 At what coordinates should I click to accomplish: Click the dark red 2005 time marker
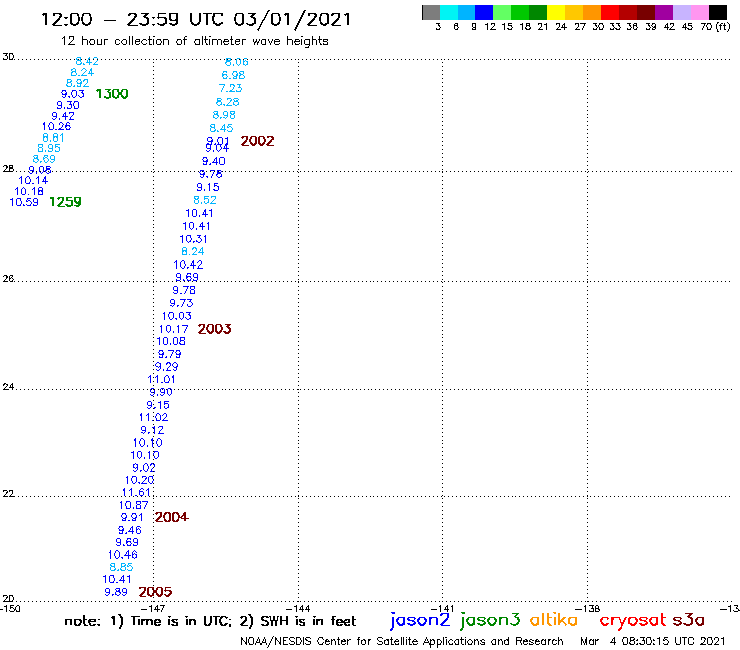coord(155,592)
